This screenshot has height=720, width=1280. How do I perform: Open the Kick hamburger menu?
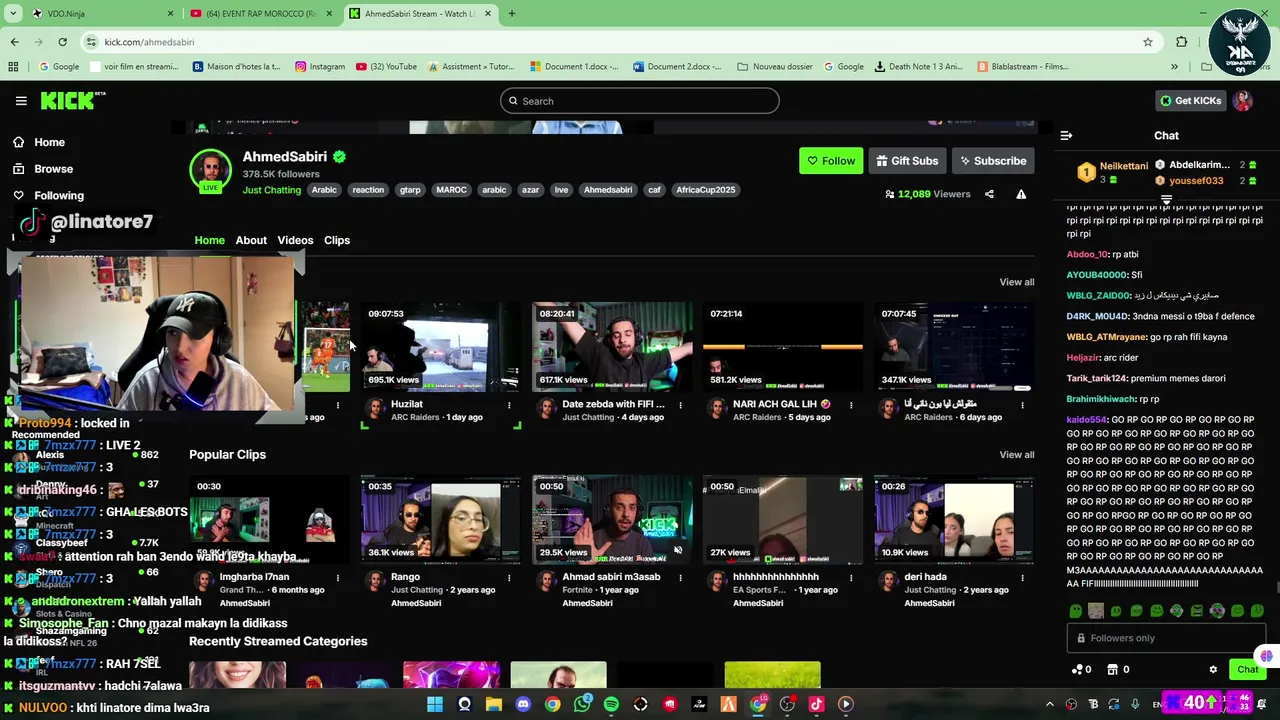point(21,101)
